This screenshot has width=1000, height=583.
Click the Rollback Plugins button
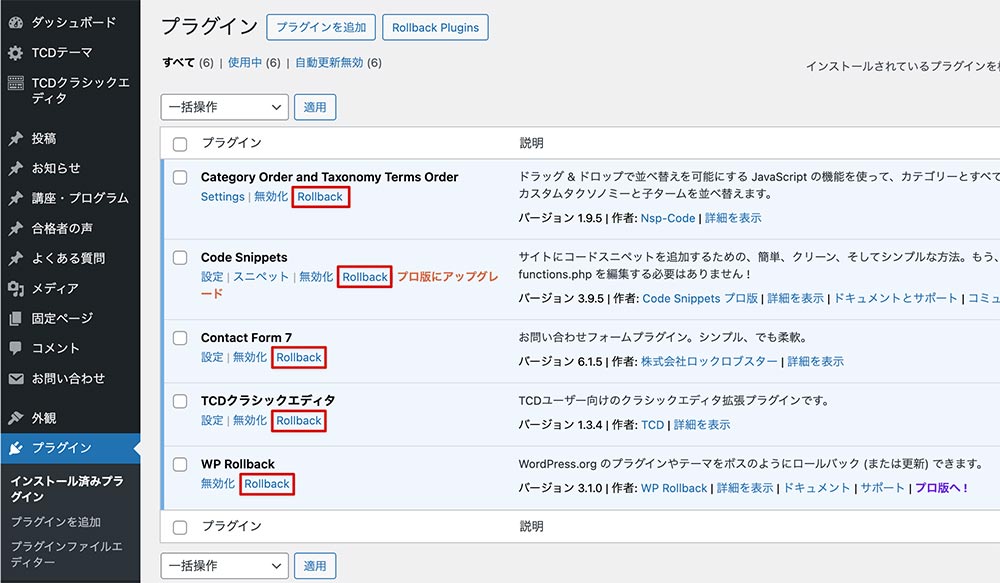tap(435, 28)
